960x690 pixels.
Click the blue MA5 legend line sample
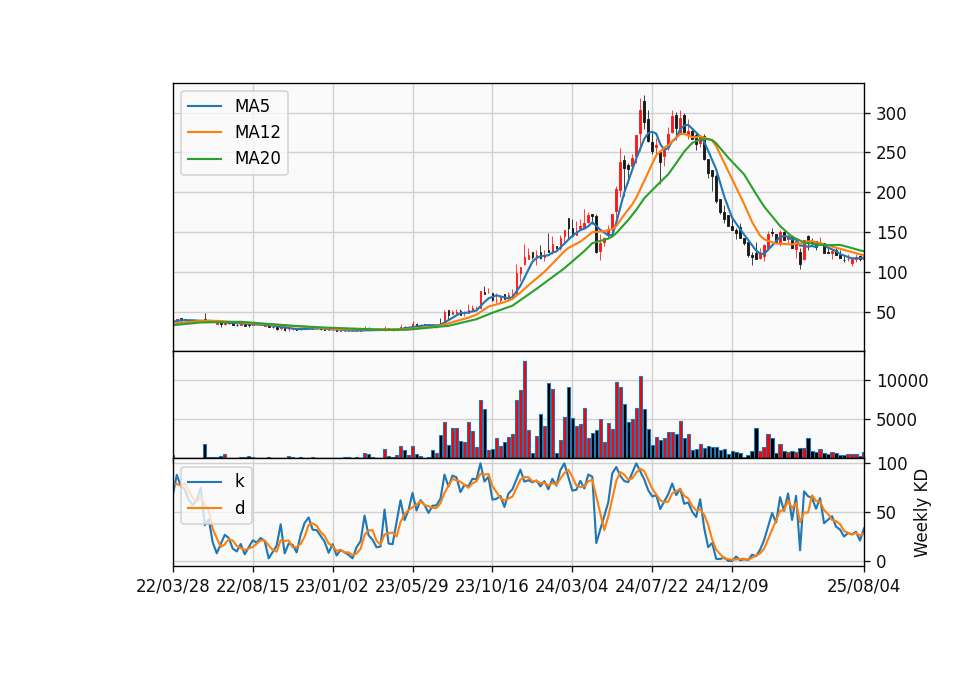(x=204, y=106)
